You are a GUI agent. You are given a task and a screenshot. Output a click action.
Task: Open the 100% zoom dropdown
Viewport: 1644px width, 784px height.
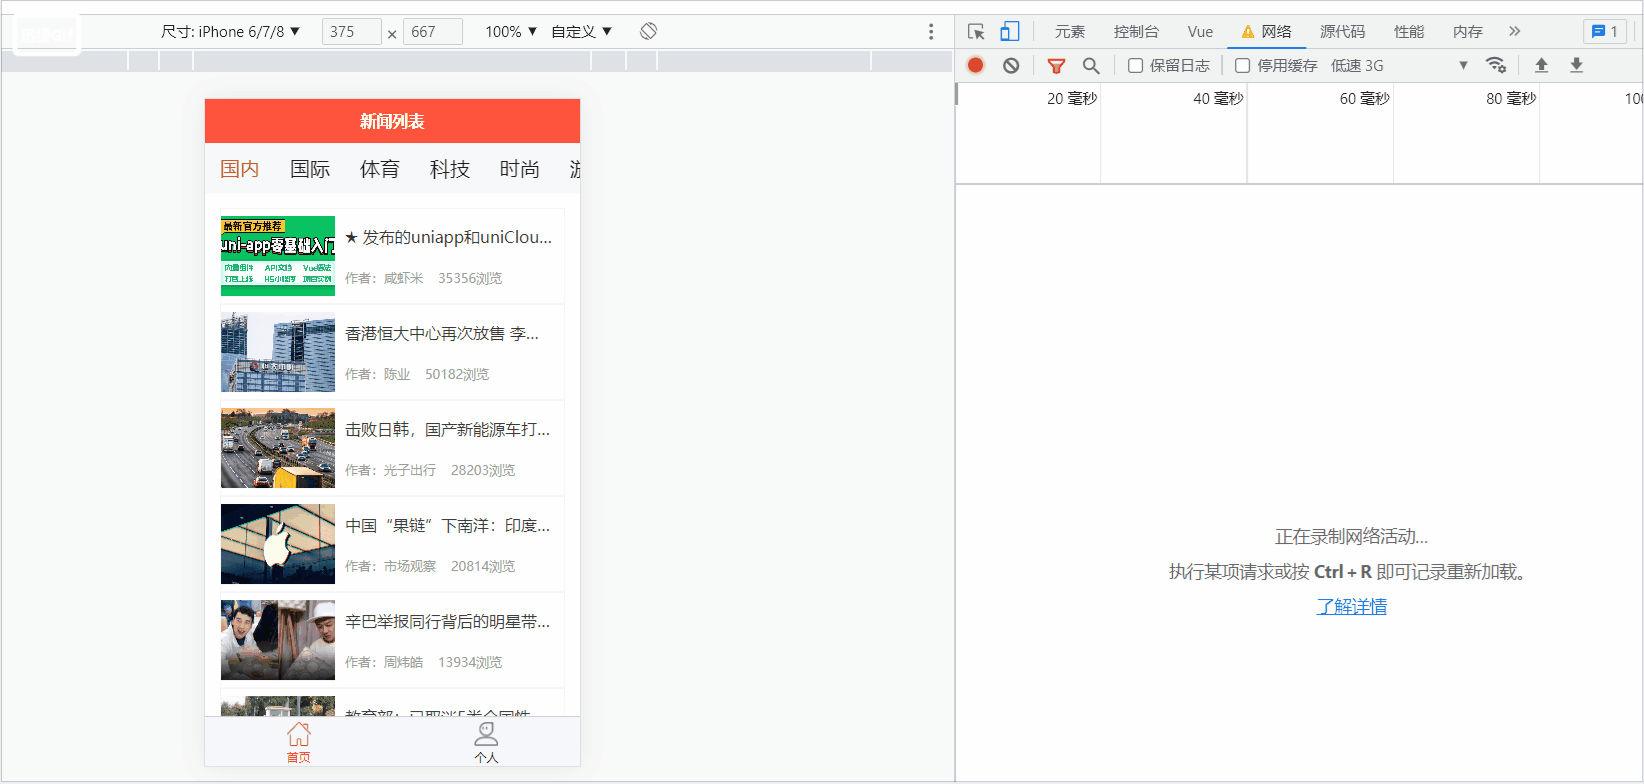coord(511,32)
